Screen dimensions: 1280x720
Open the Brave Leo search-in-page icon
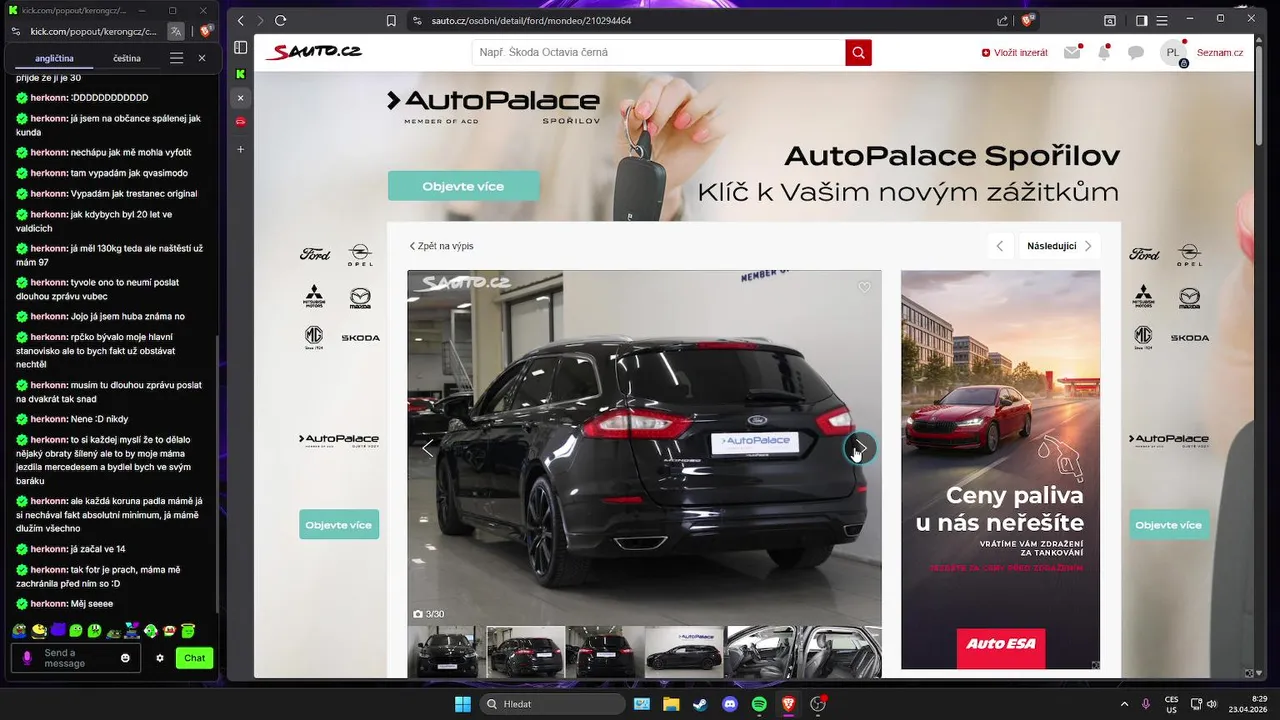pyautogui.click(x=1110, y=20)
